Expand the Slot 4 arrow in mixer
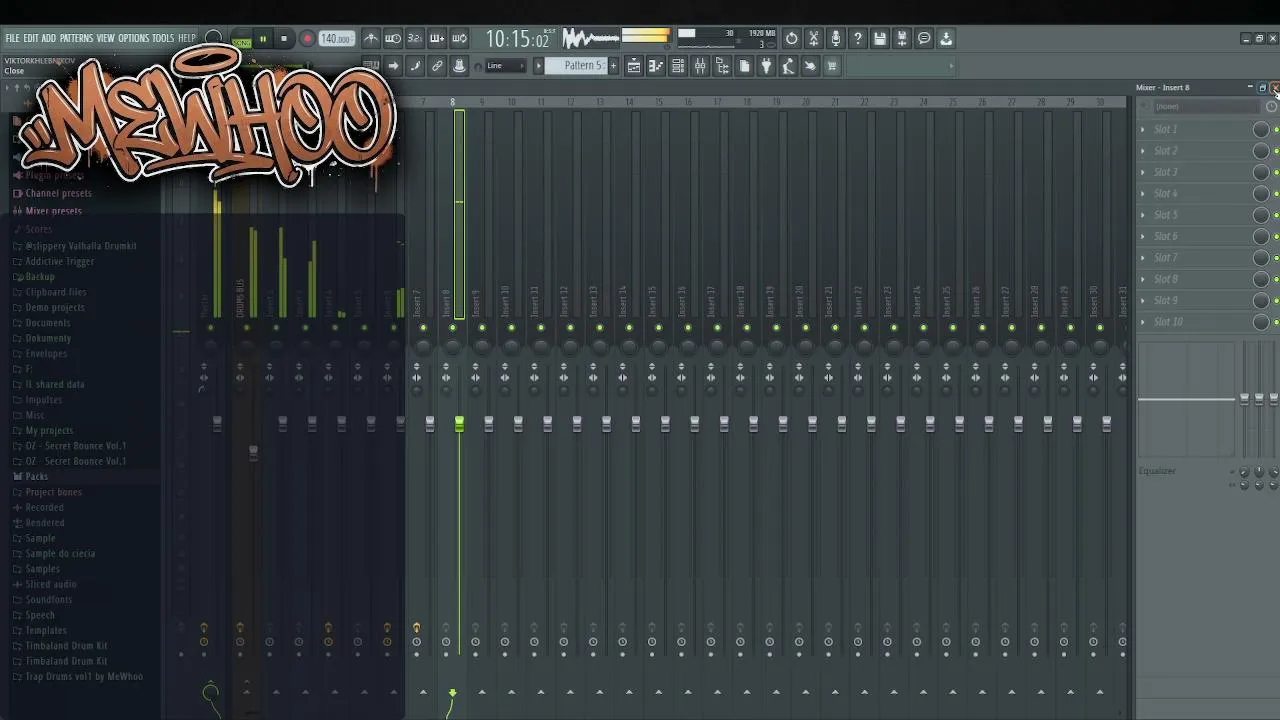 point(1143,194)
